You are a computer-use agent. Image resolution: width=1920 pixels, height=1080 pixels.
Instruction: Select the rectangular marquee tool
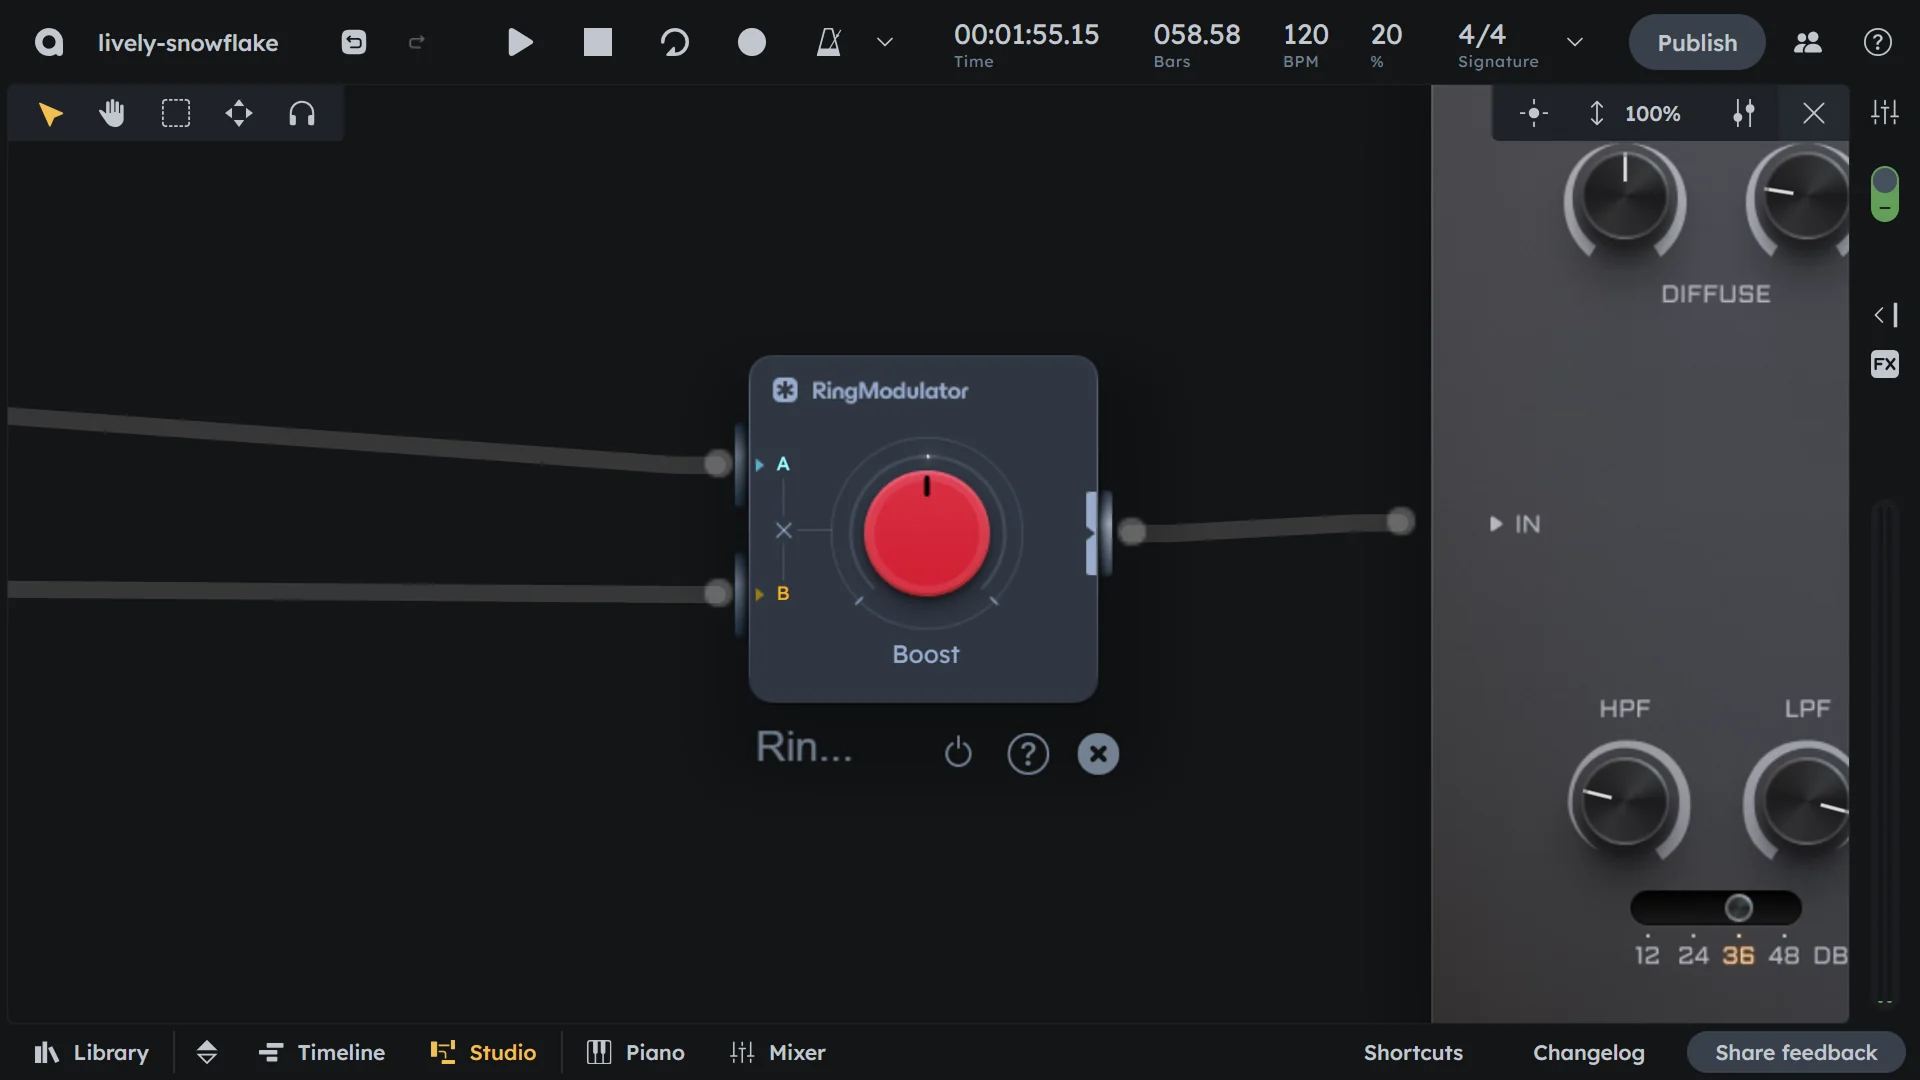pyautogui.click(x=176, y=113)
